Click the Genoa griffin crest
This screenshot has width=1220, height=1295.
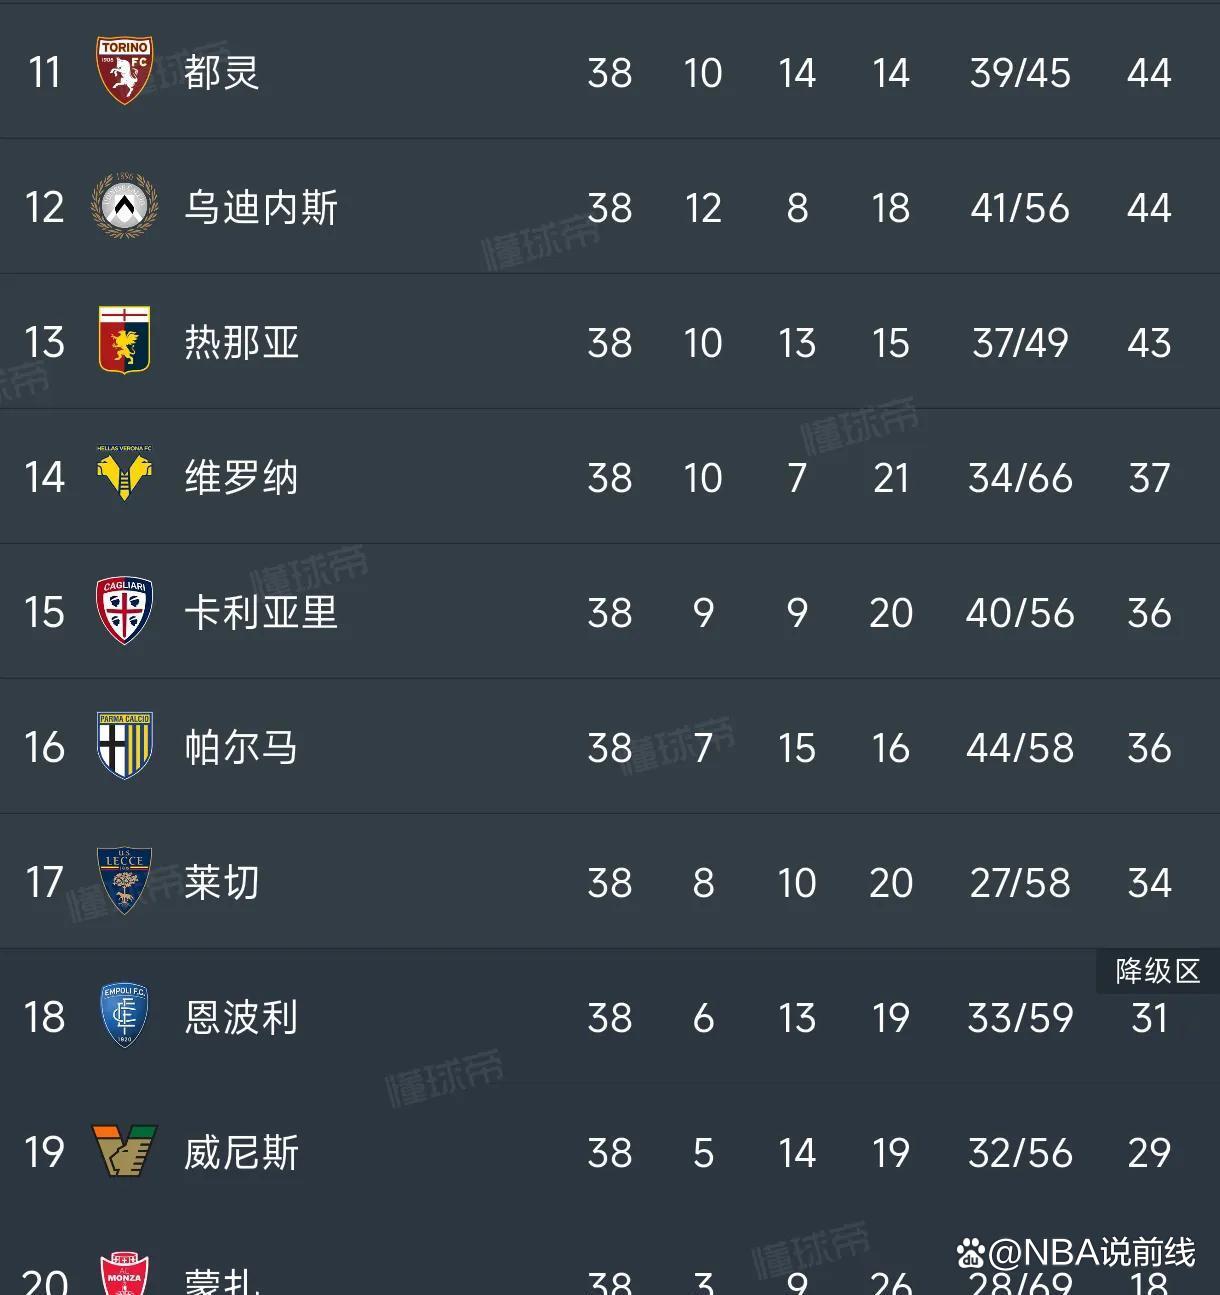pyautogui.click(x=124, y=342)
